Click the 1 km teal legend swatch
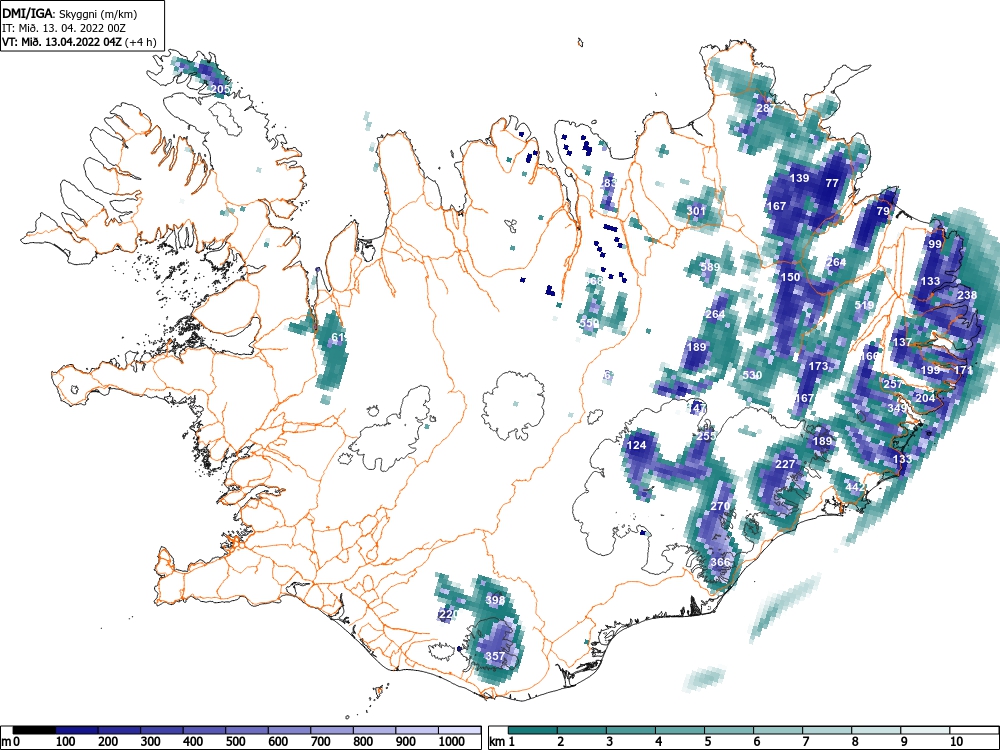 click(x=533, y=730)
